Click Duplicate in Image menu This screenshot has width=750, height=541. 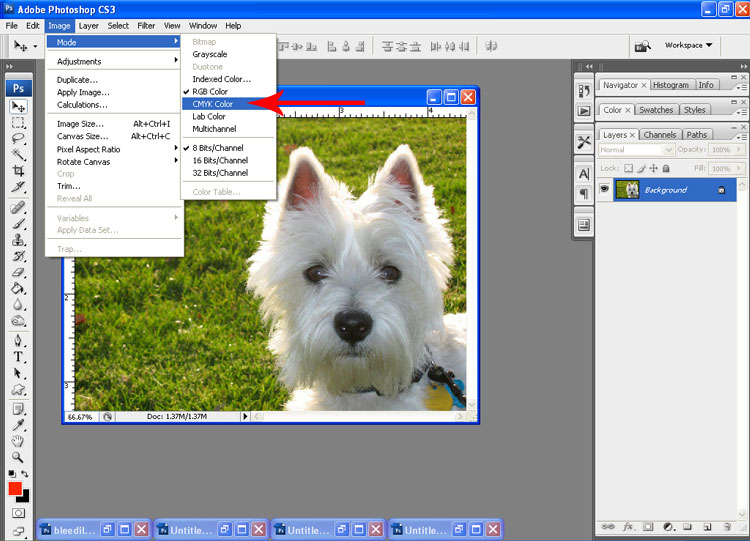[114, 80]
